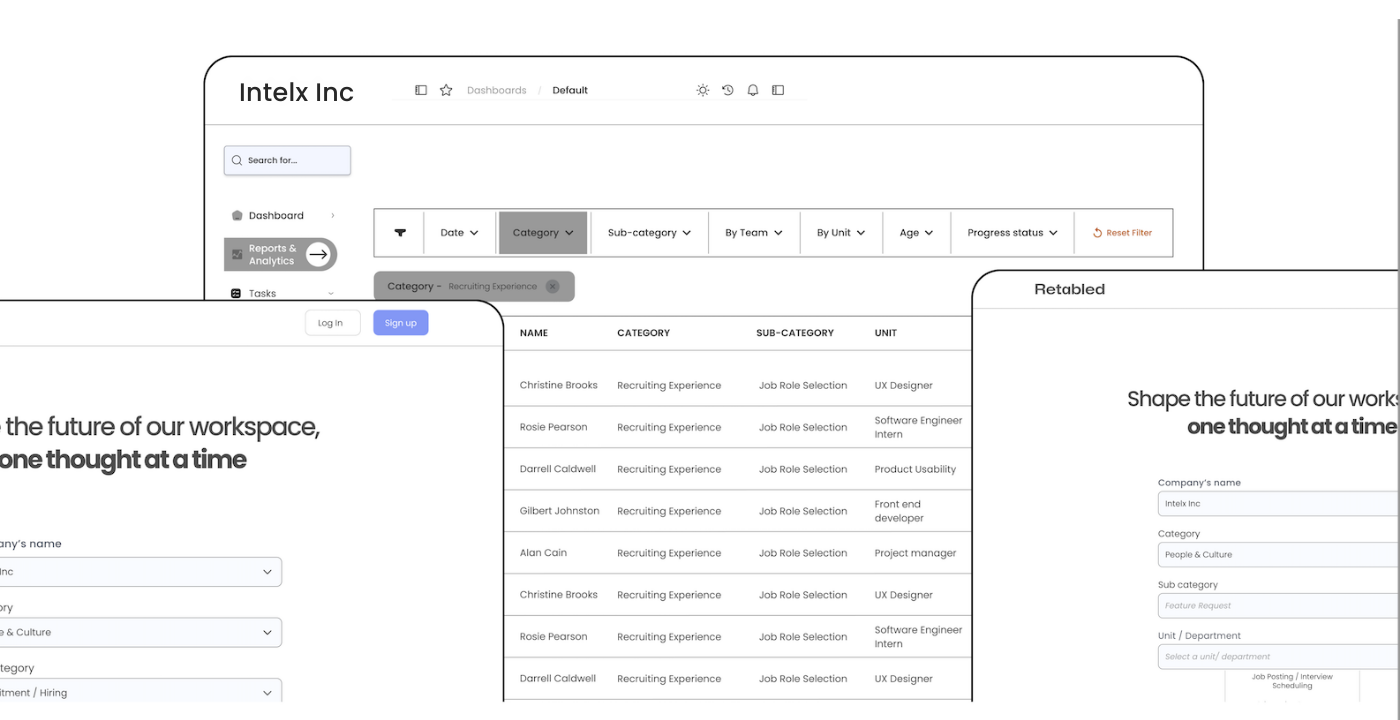
Task: Open the 'itment / Hiring' dropdown
Action: point(267,692)
